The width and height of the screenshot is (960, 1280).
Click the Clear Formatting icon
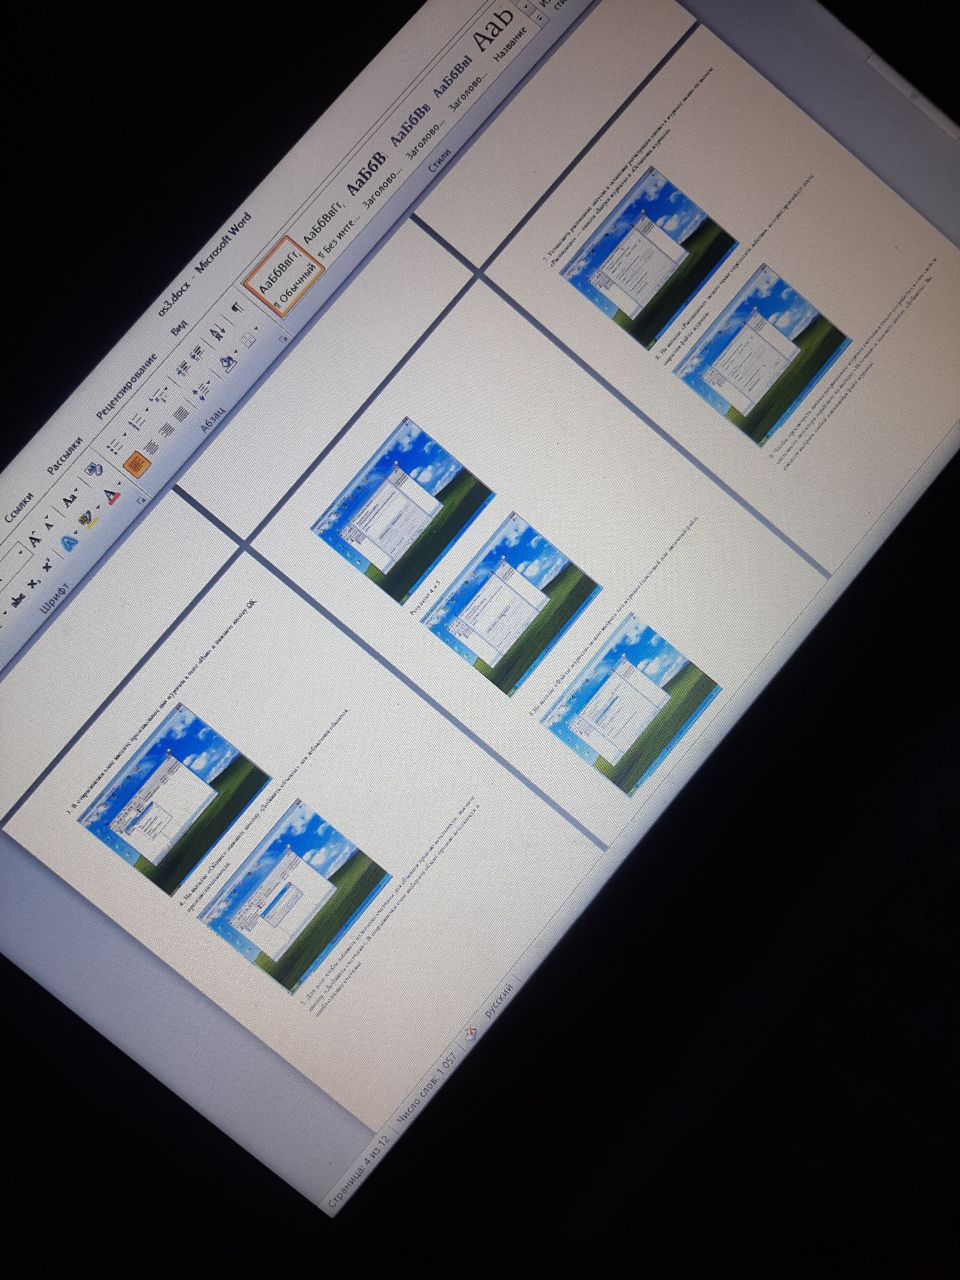[x=94, y=469]
